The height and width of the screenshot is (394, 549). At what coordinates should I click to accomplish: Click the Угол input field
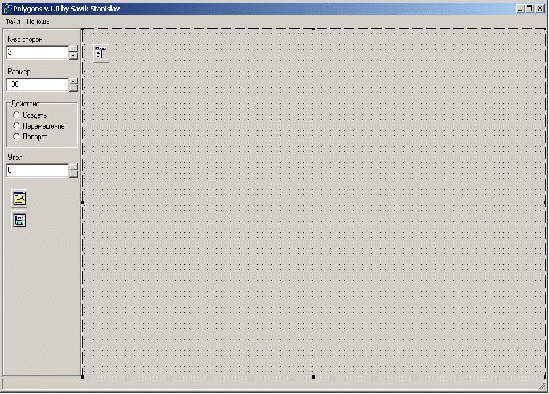point(37,170)
